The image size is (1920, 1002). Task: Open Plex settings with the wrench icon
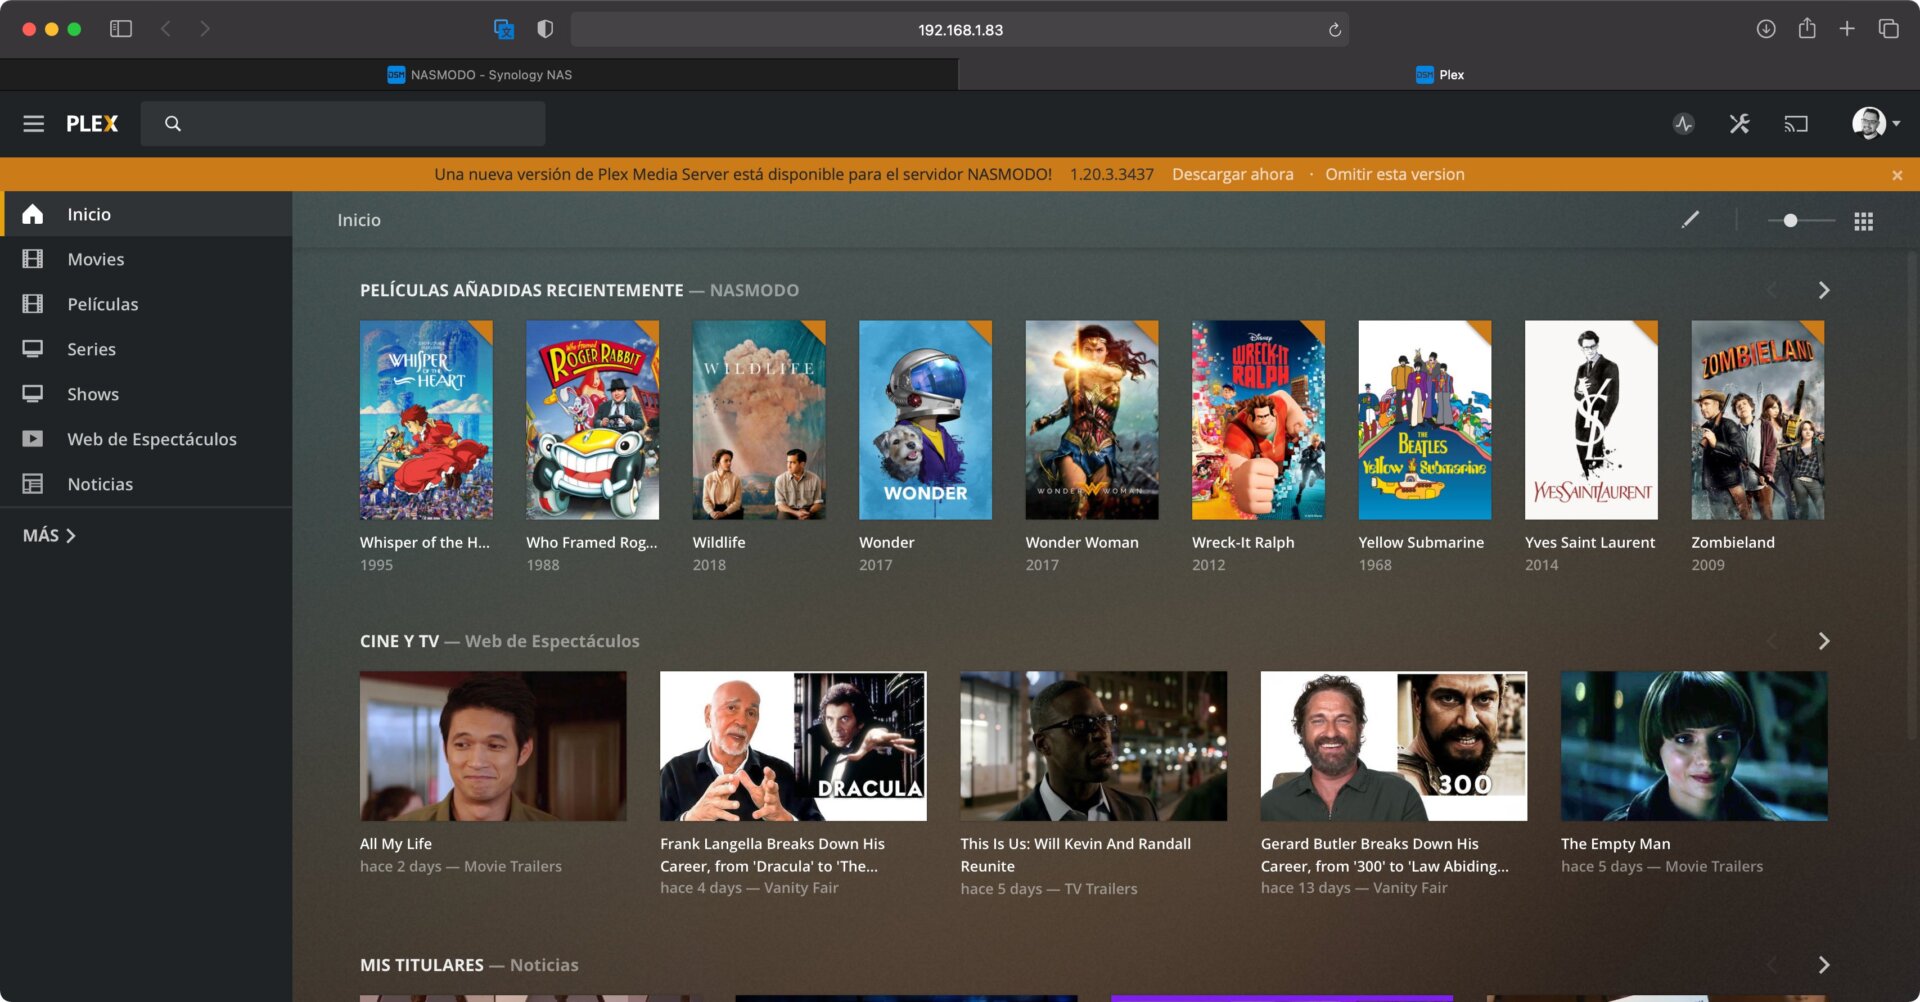[x=1740, y=123]
